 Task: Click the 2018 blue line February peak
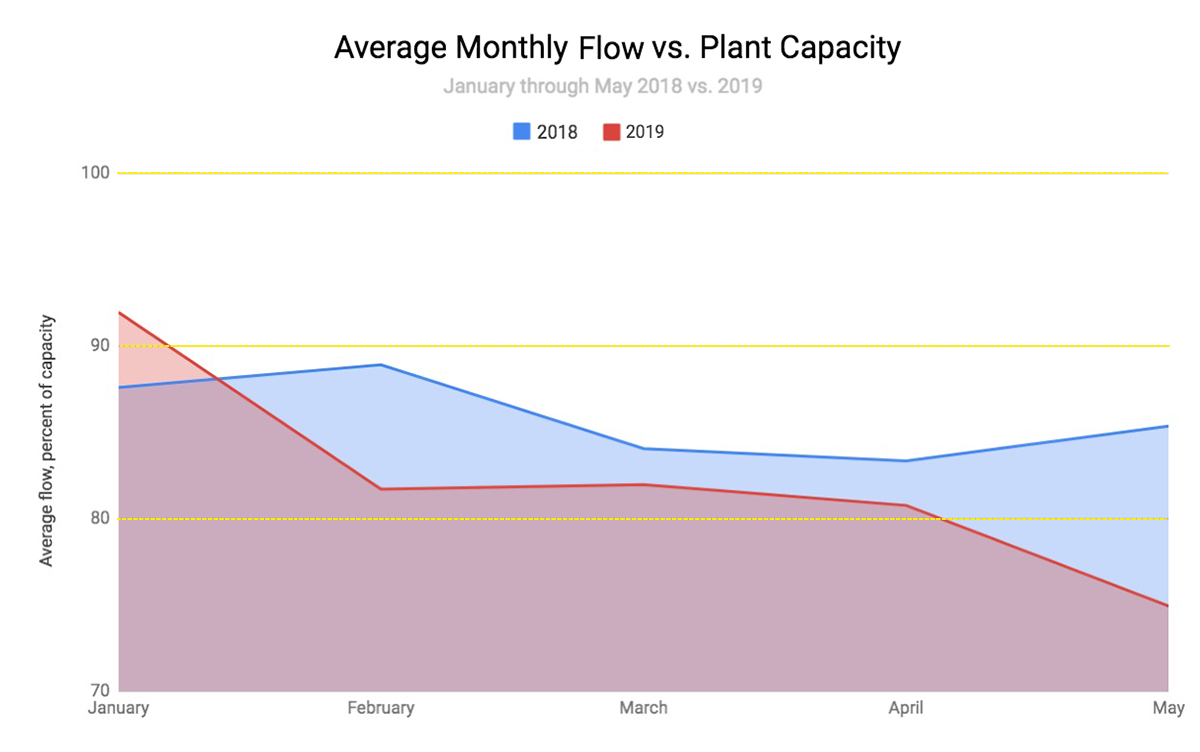point(381,365)
